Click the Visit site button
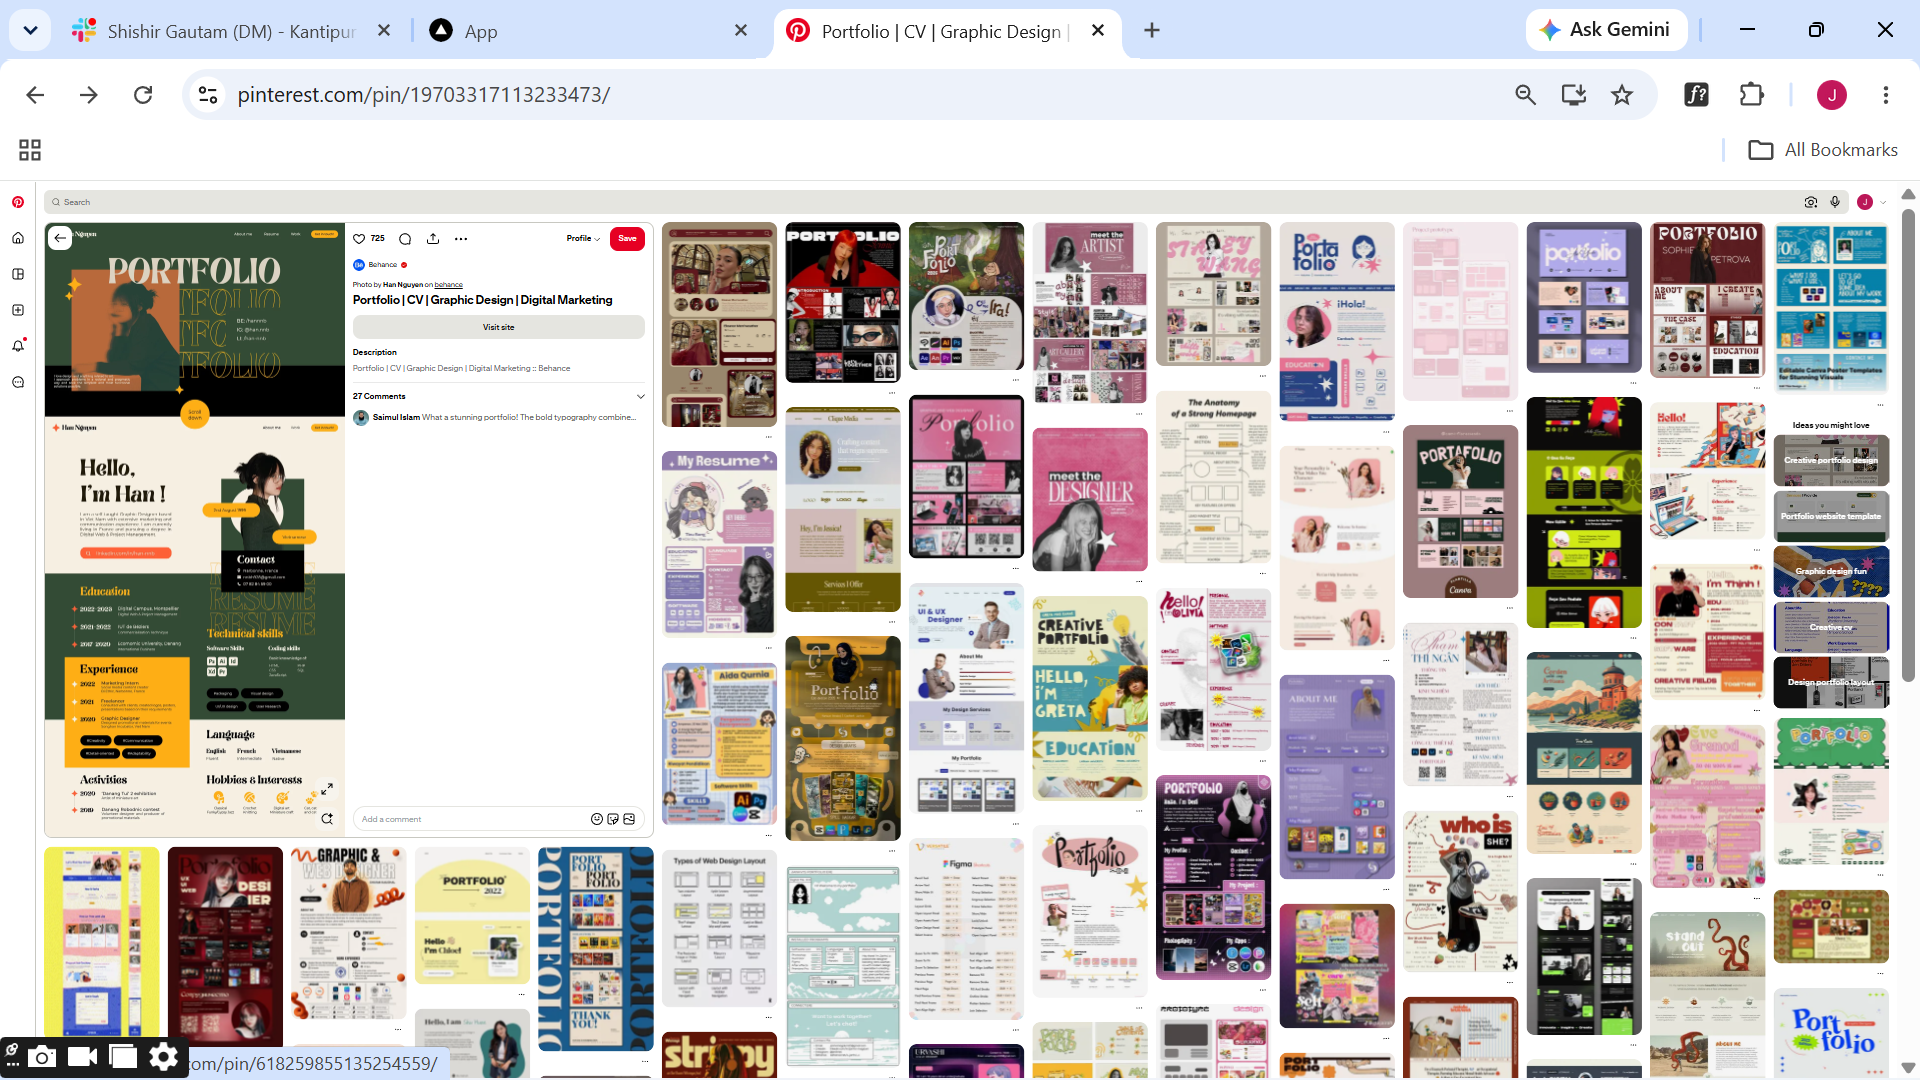 [x=499, y=327]
